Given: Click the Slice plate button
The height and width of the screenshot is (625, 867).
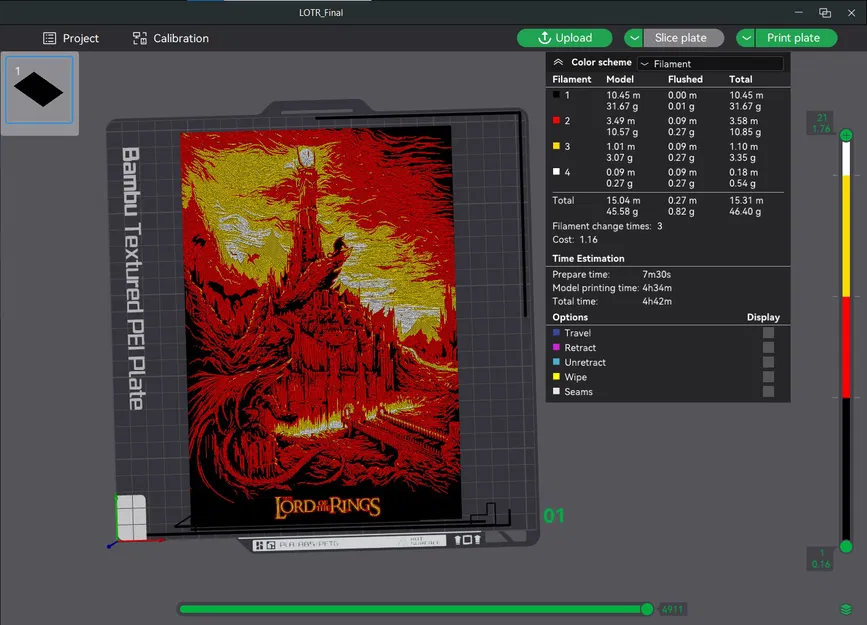Looking at the screenshot, I should pyautogui.click(x=683, y=38).
